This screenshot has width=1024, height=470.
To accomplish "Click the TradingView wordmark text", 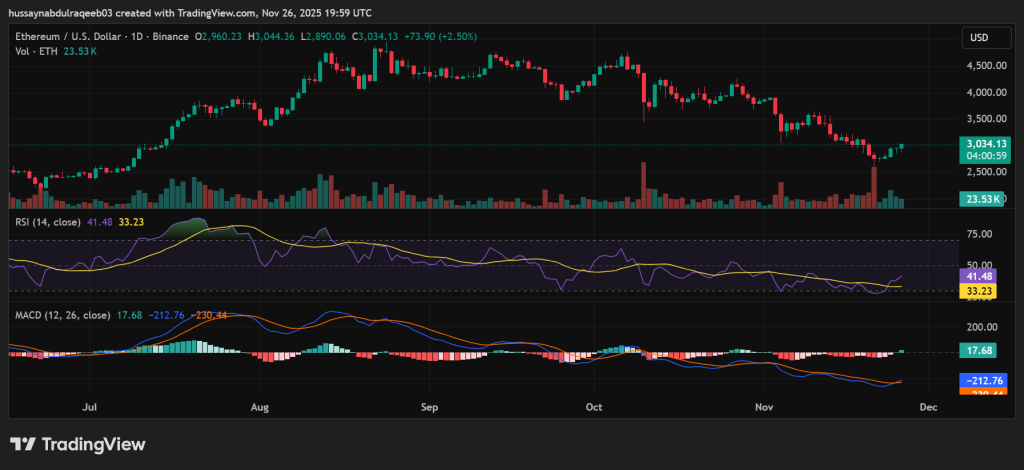I will point(92,444).
